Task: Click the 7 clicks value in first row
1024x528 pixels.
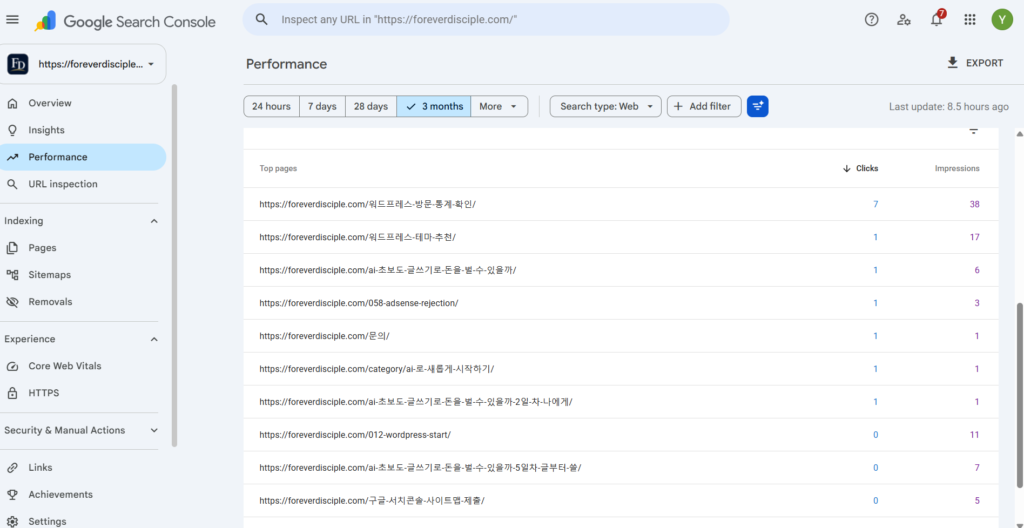Action: coord(876,205)
